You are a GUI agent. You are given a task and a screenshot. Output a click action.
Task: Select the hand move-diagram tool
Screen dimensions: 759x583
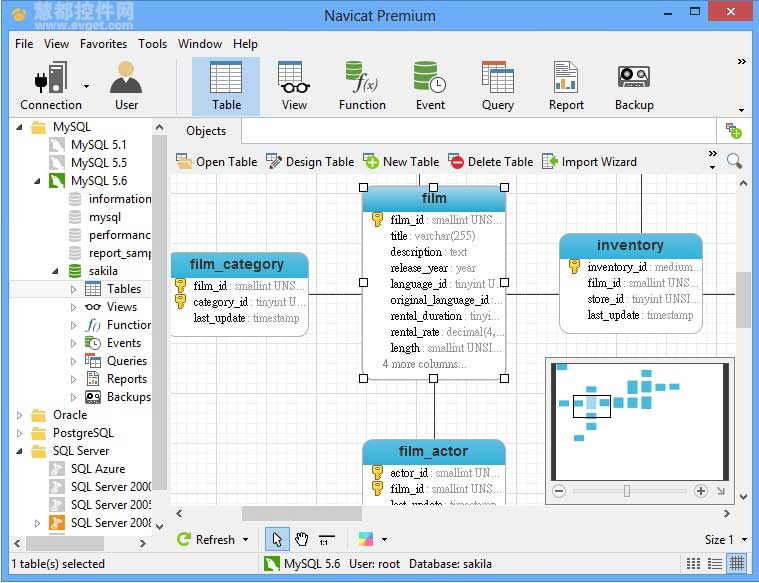point(302,539)
